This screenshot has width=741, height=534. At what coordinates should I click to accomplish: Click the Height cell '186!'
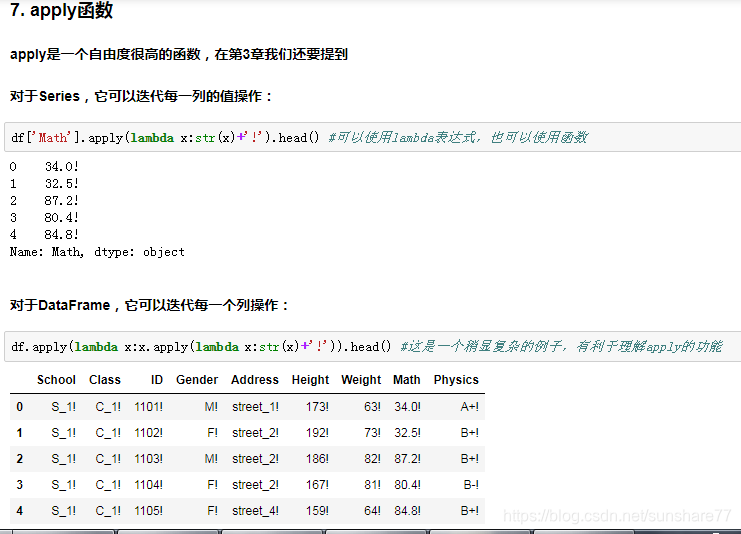[x=317, y=459]
